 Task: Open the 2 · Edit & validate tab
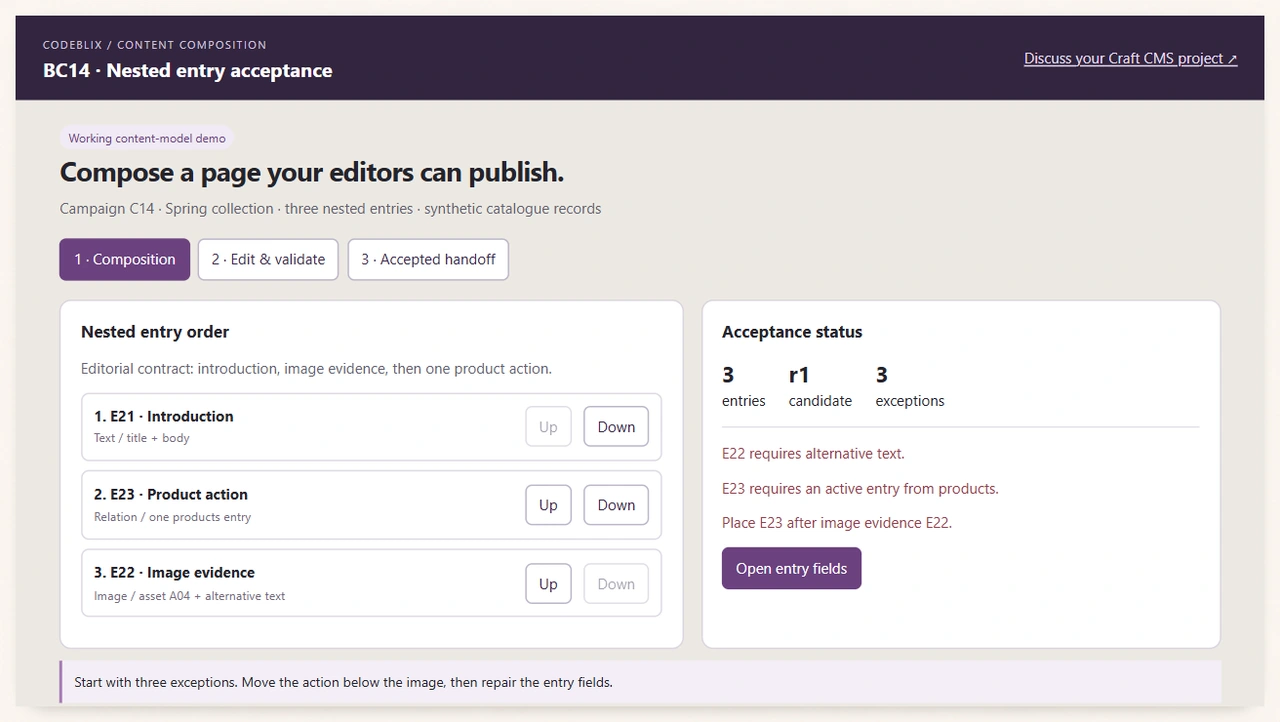coord(268,259)
